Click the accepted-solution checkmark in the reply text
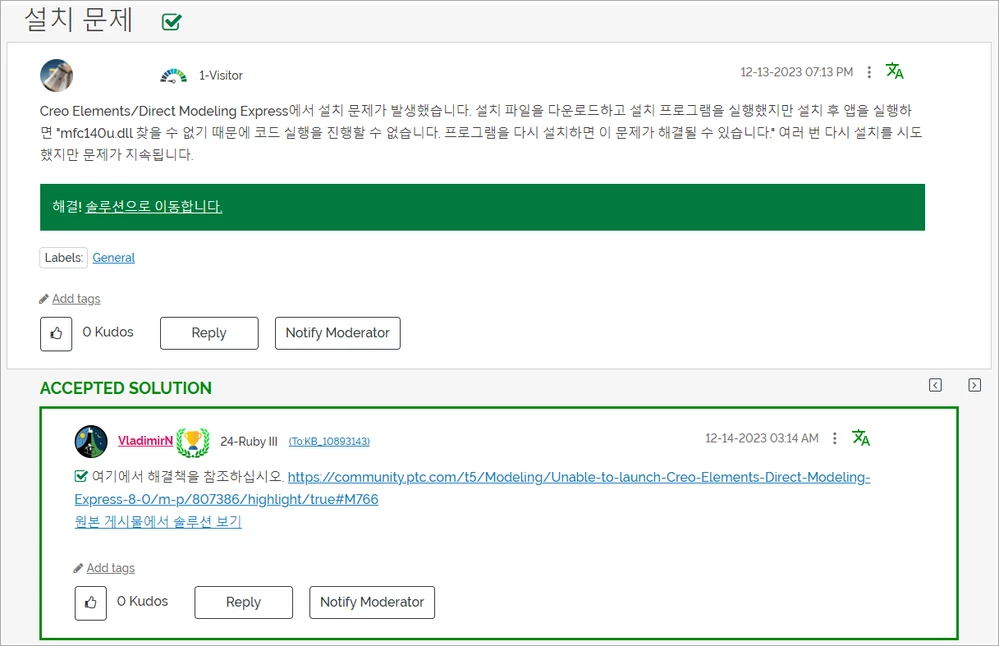 (81, 476)
